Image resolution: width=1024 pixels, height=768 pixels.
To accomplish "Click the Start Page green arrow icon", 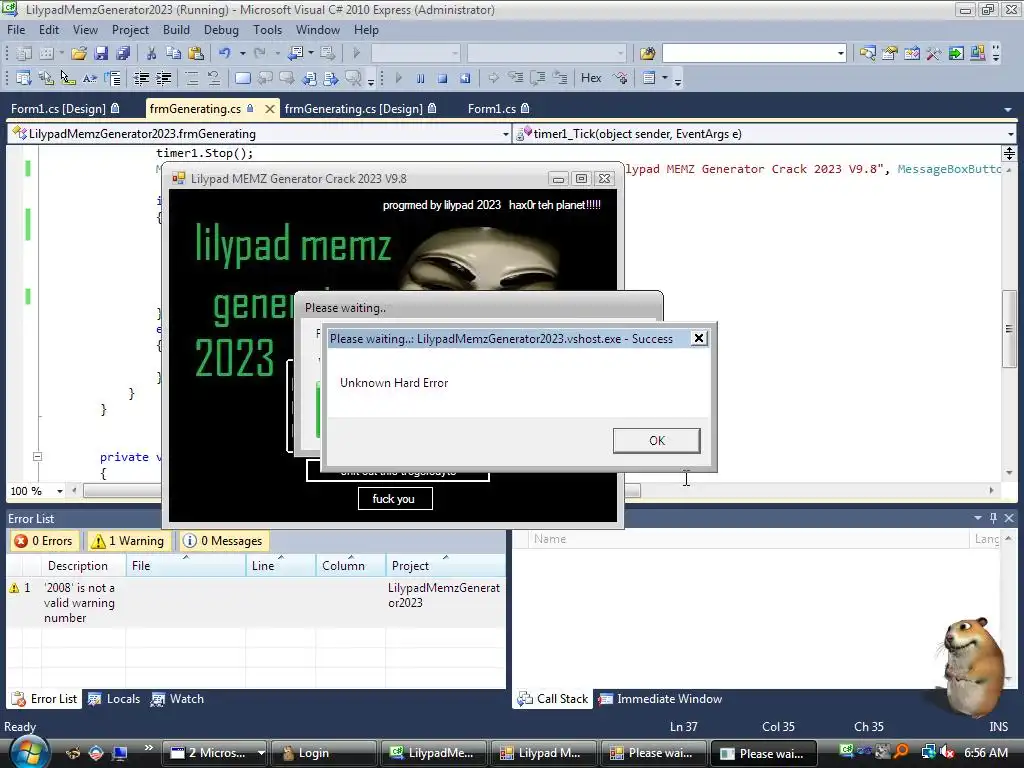I will (956, 54).
